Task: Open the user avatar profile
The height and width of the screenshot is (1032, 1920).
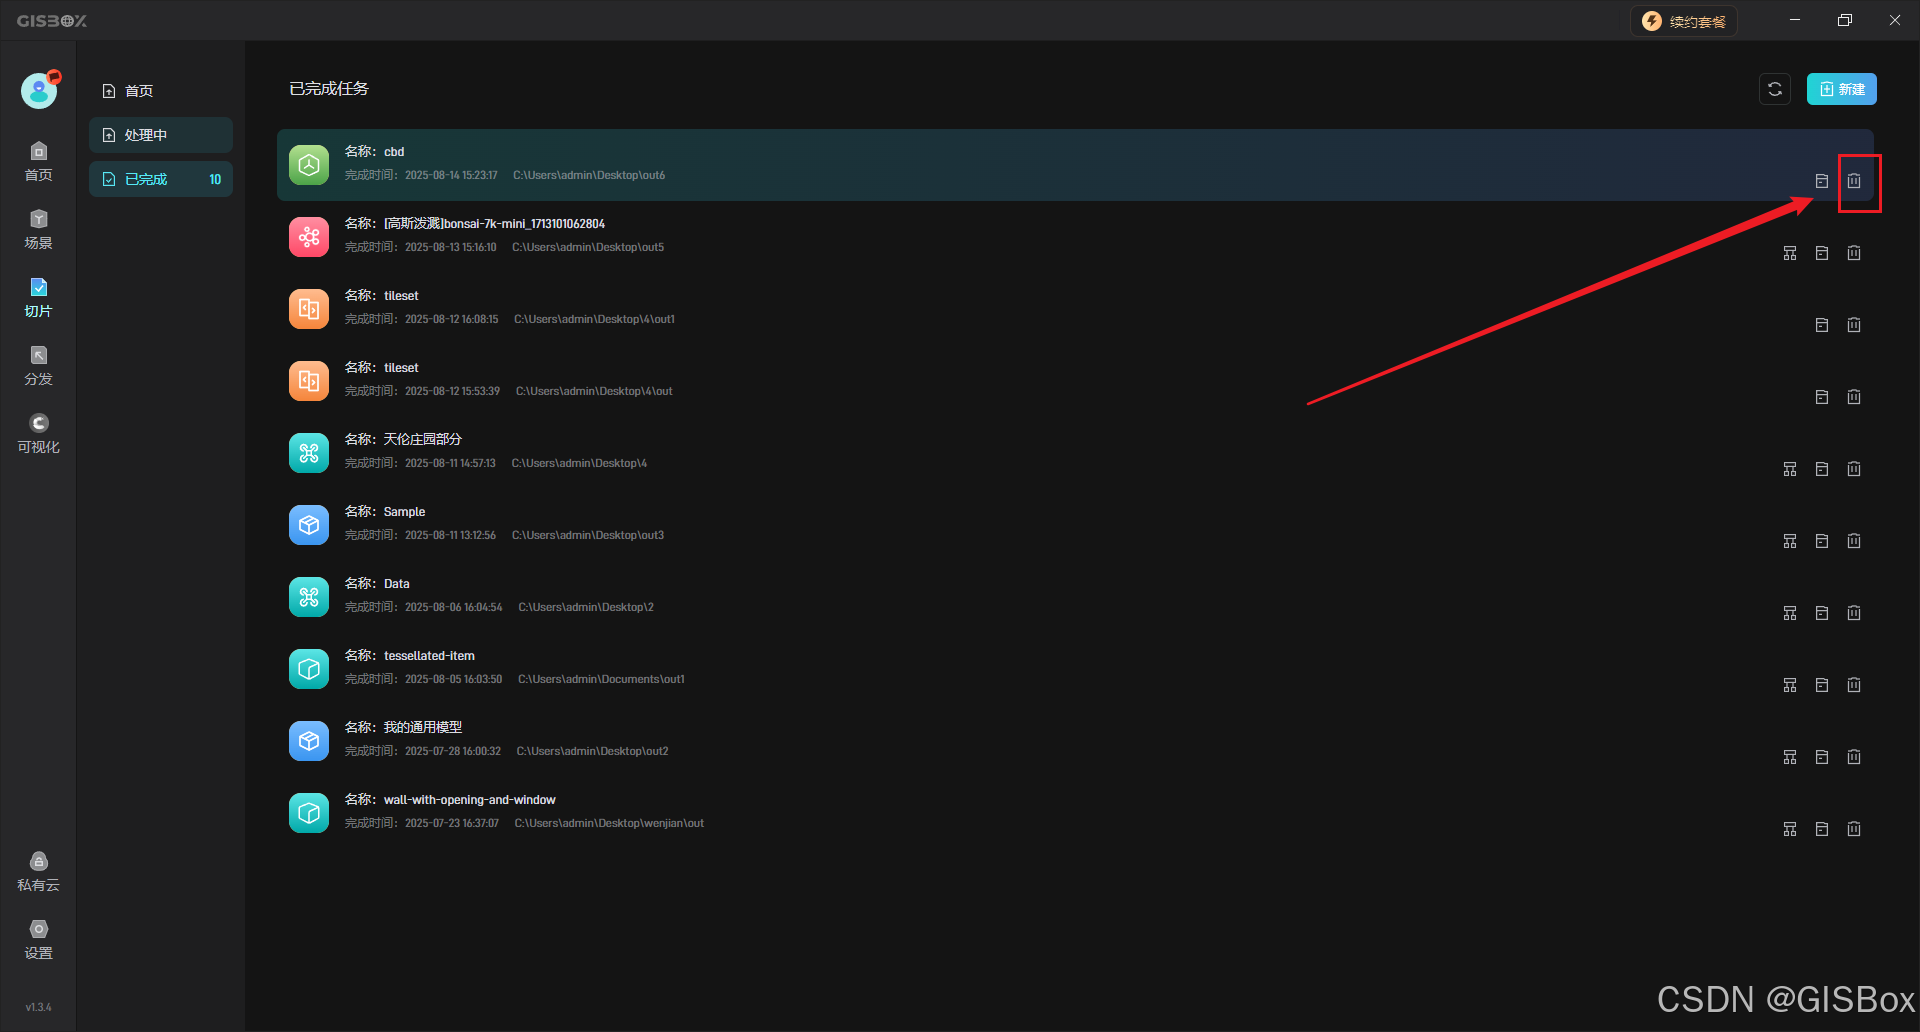Action: [39, 90]
